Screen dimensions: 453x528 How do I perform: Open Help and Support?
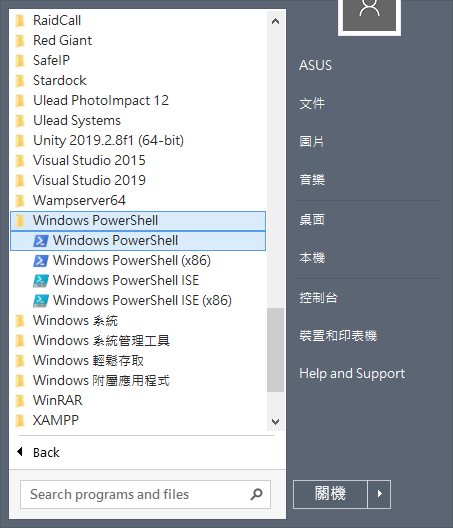tap(352, 373)
